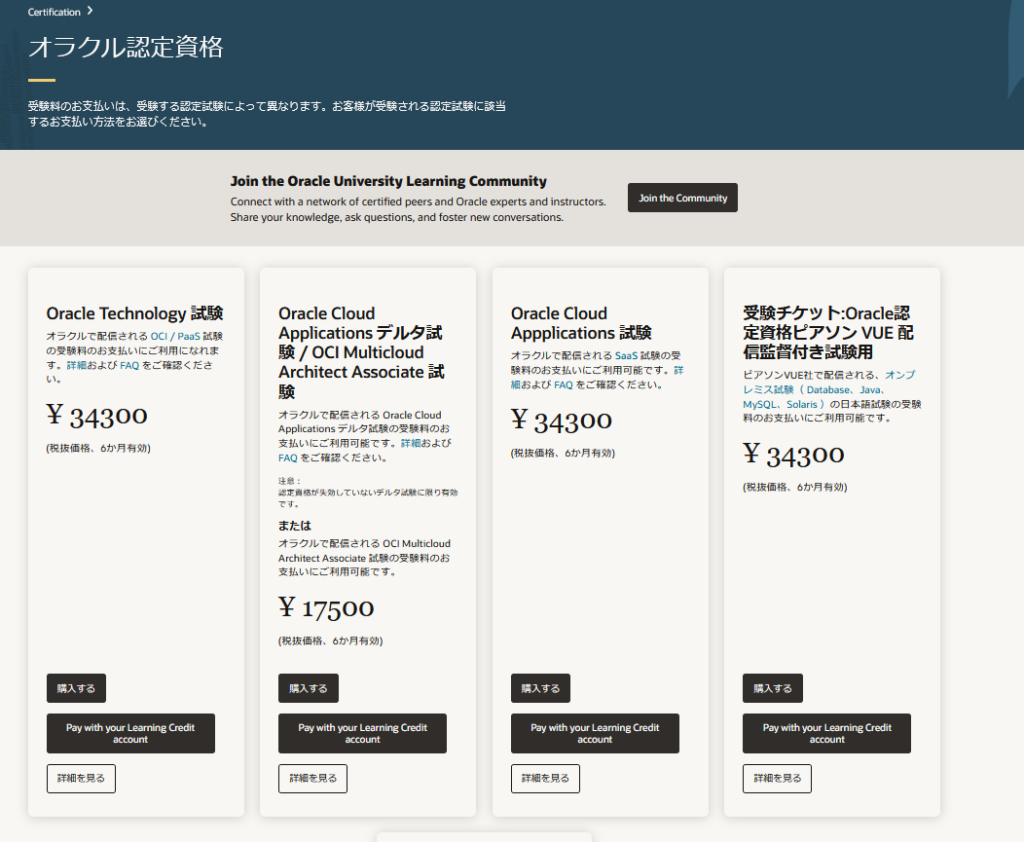1024x842 pixels.
Task: Open the FAQ link in Oracle Technology card
Action: [x=129, y=366]
